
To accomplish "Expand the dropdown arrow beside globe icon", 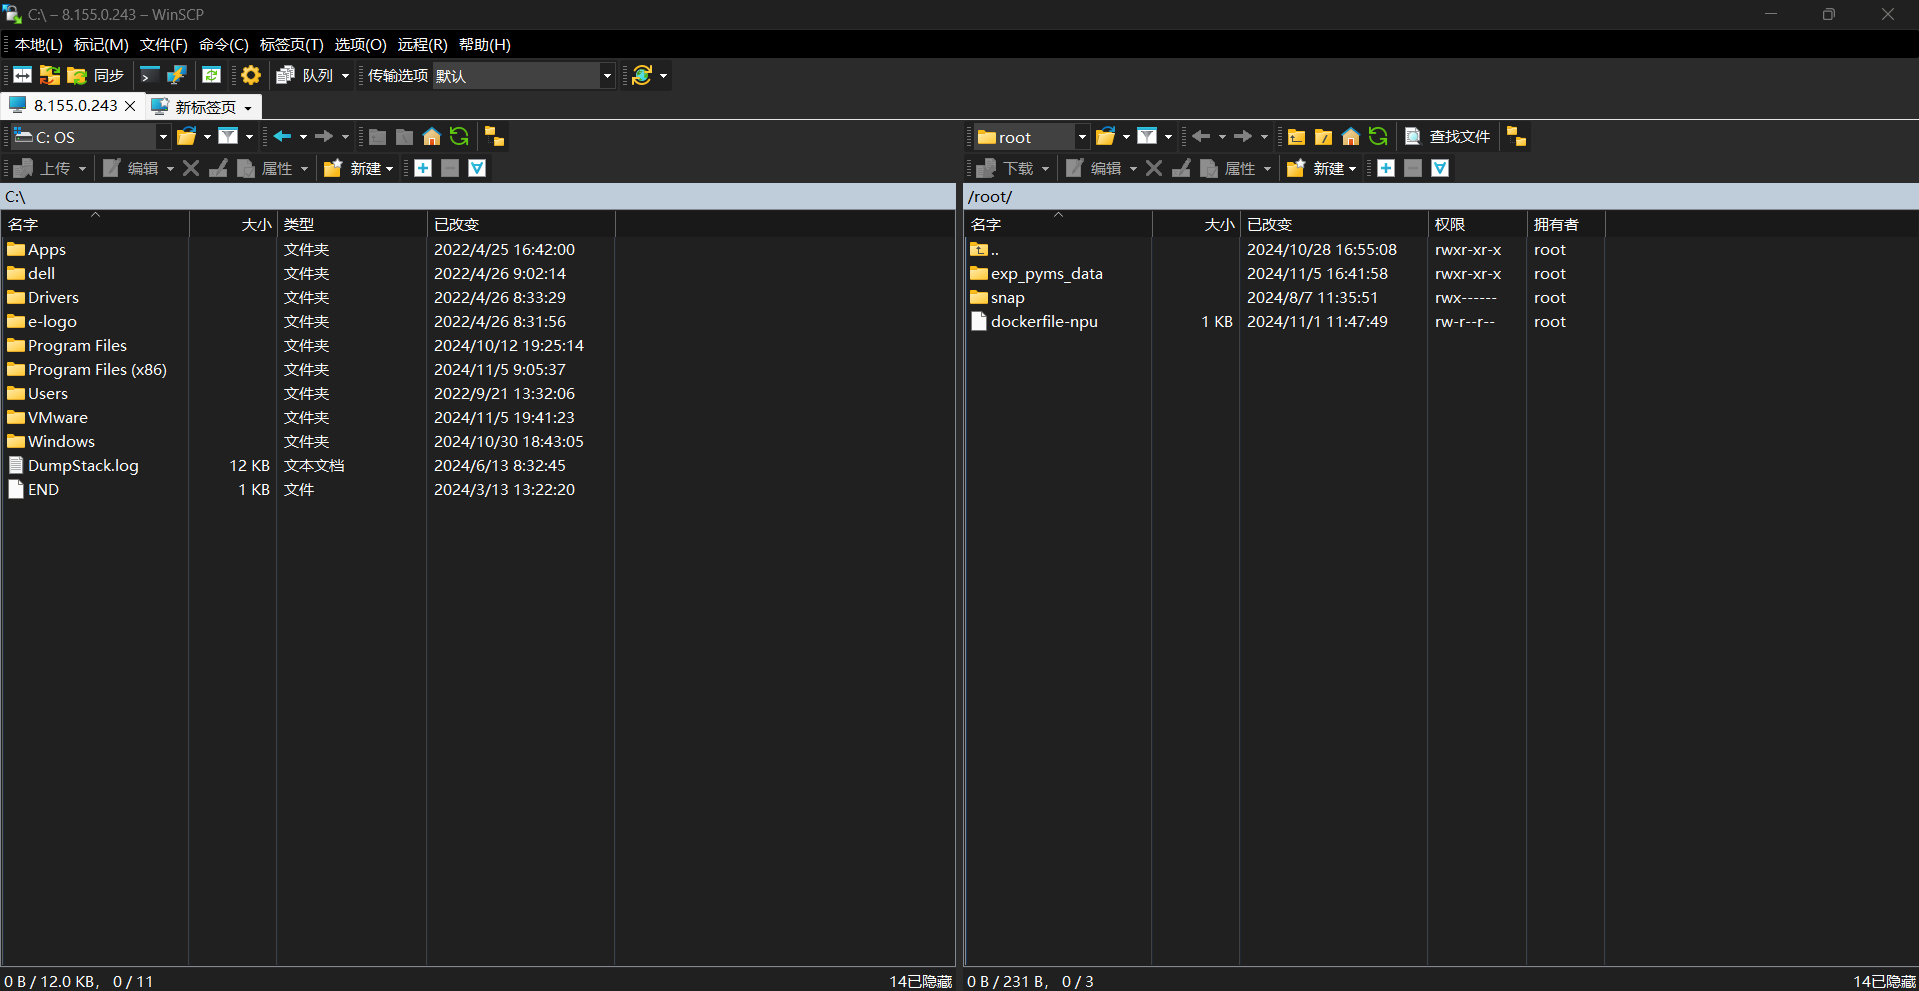I will 663,75.
